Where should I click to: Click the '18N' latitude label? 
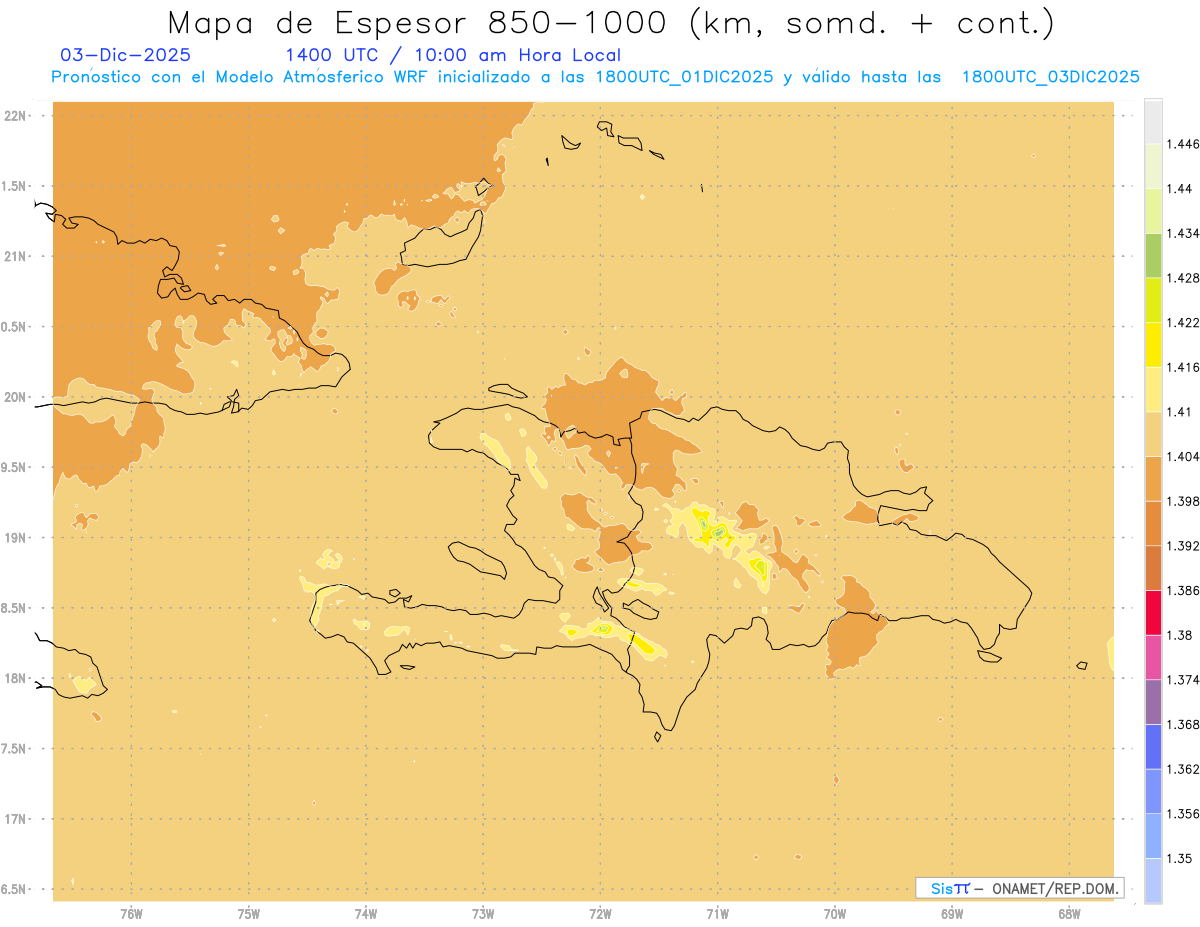[x=16, y=679]
